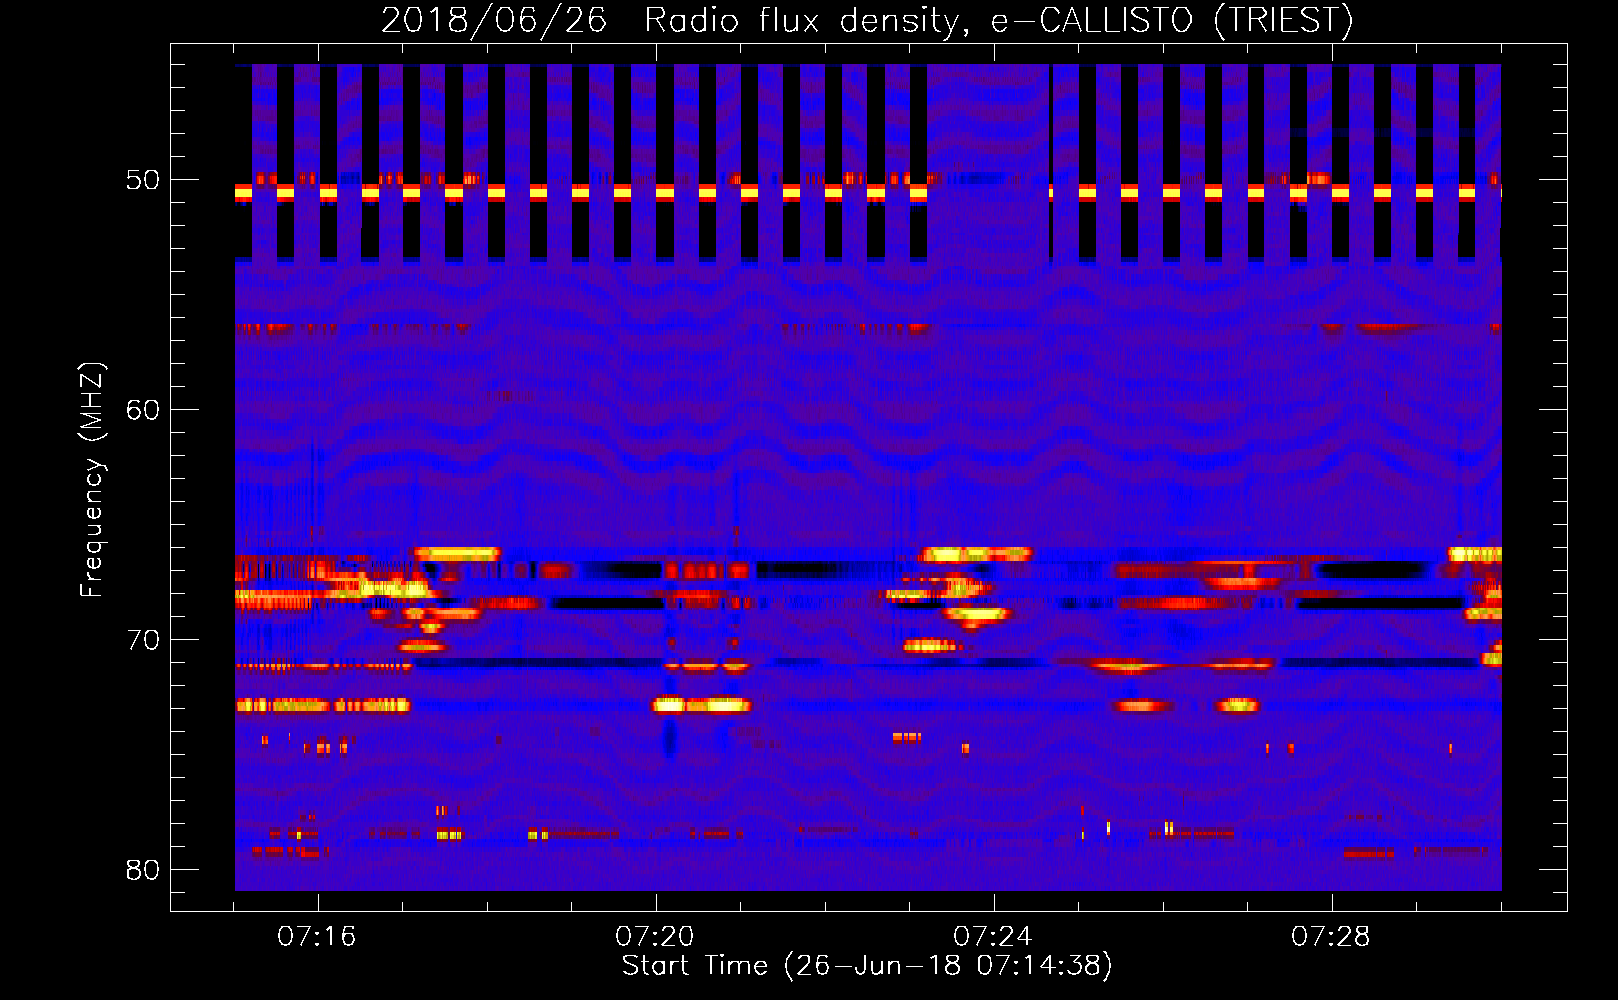Click the 50 frequency tick label
Viewport: 1618px width, 1000px height.
click(x=142, y=180)
